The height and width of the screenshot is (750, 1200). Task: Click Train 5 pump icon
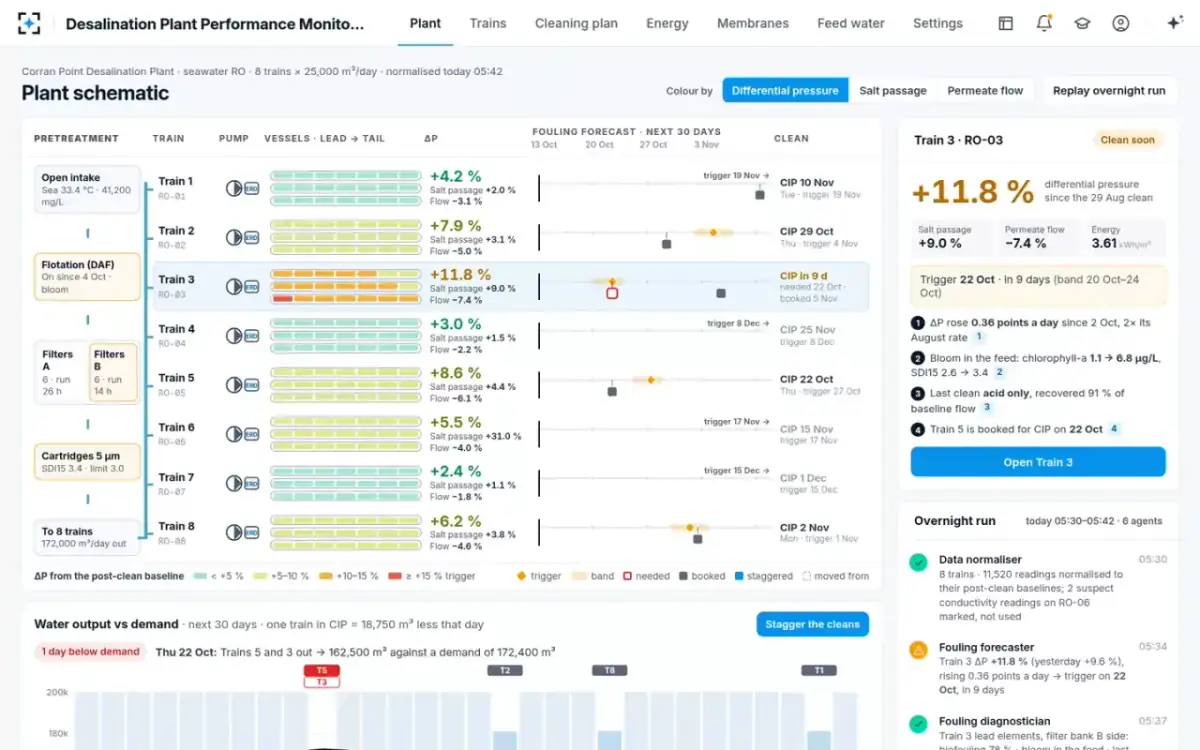point(233,384)
